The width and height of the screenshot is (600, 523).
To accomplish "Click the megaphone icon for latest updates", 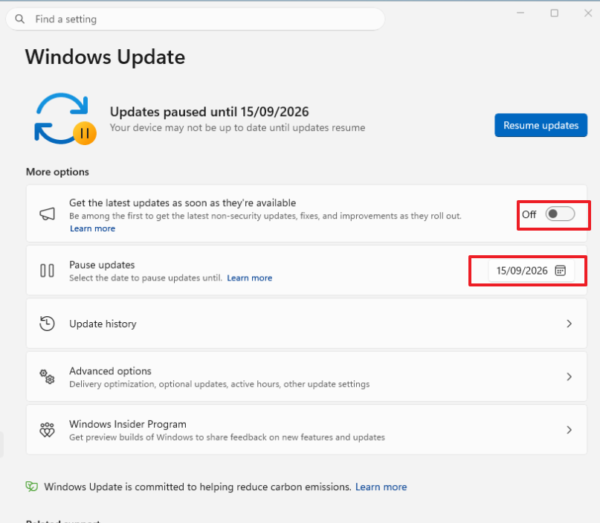I will click(x=47, y=214).
